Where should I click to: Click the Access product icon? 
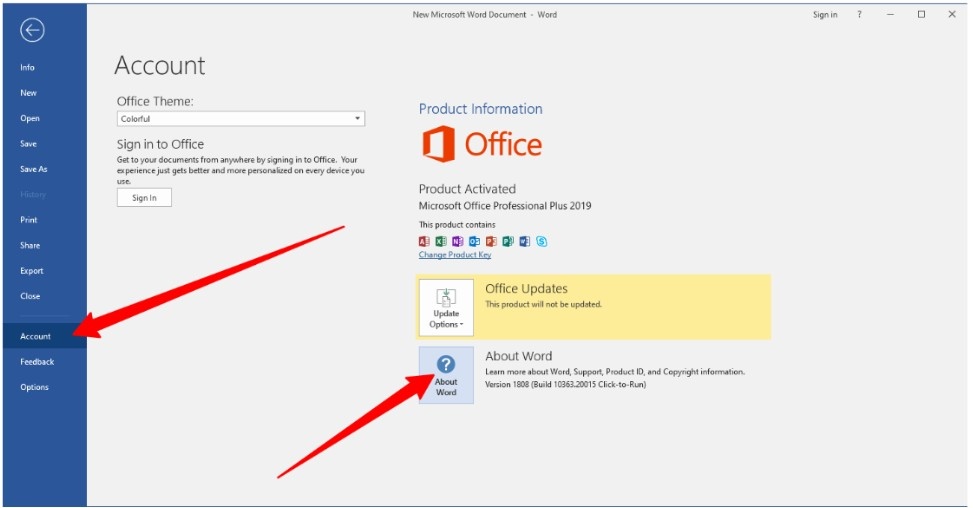[424, 241]
